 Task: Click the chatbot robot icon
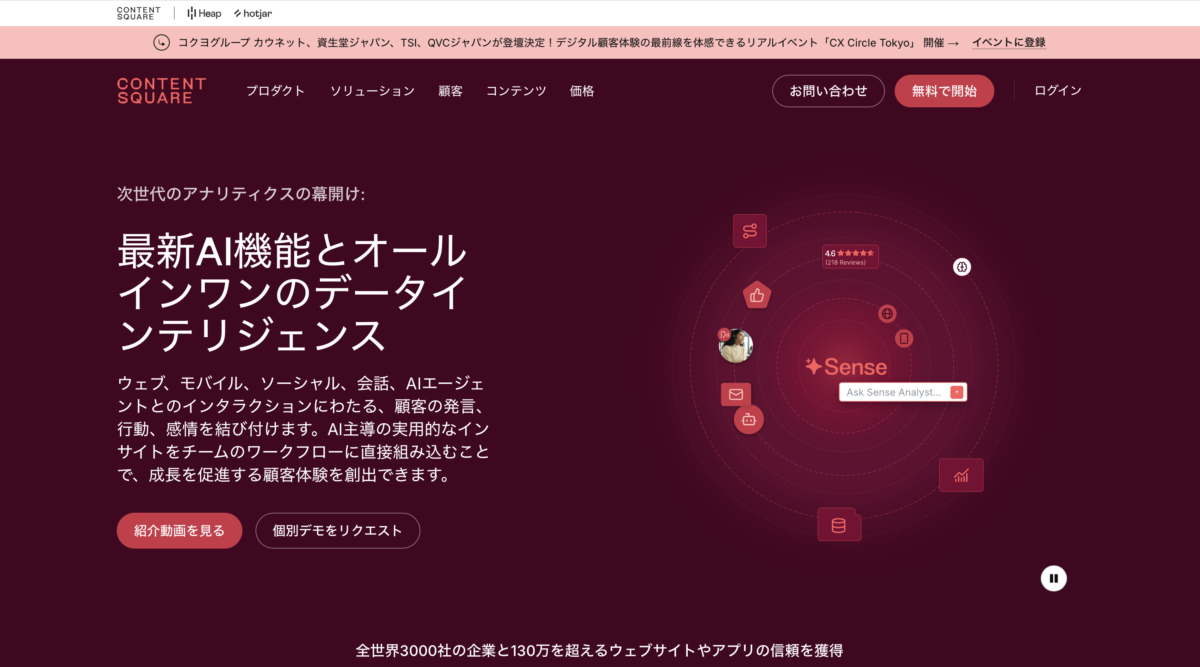tap(748, 419)
